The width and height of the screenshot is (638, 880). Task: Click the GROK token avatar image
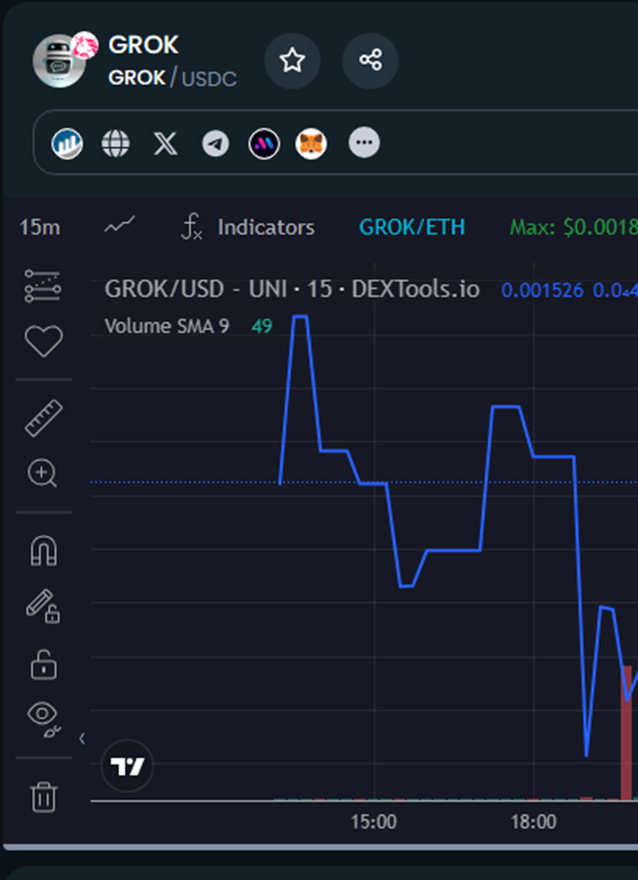59,61
